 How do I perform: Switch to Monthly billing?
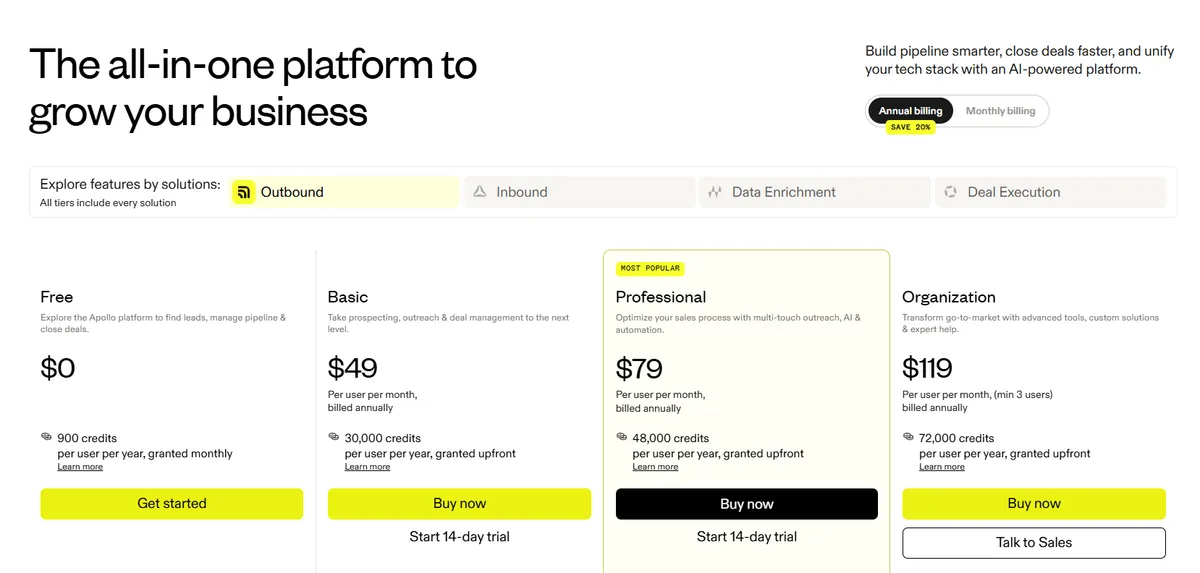tap(1000, 111)
